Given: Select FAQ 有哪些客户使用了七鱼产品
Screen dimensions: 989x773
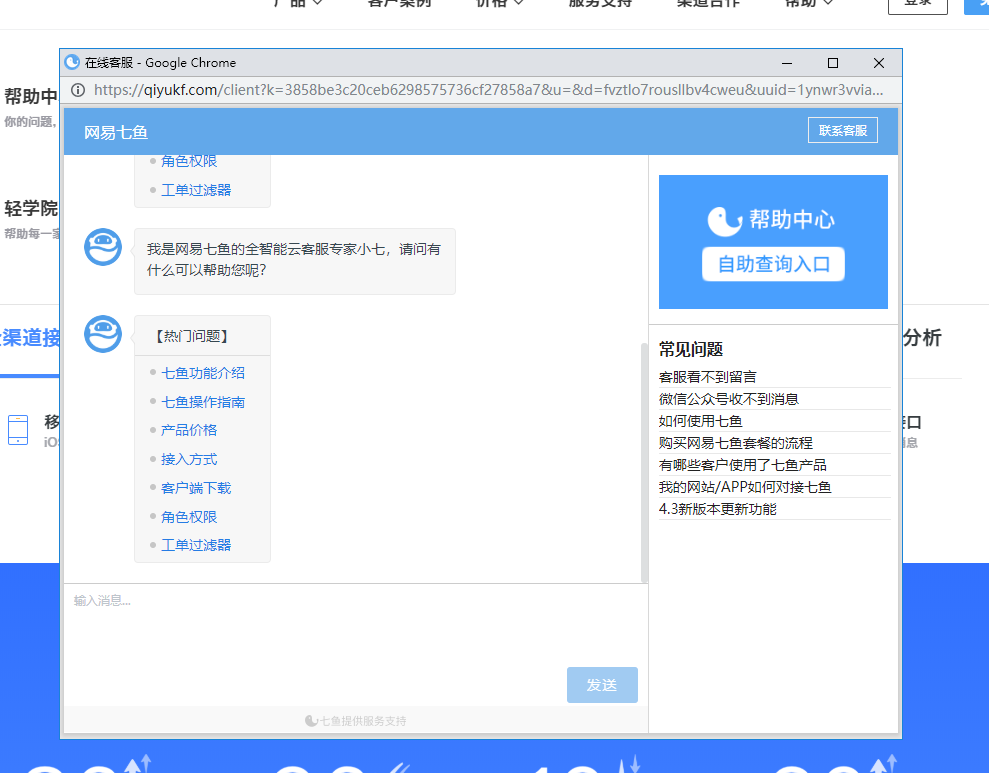Looking at the screenshot, I should click(742, 465).
